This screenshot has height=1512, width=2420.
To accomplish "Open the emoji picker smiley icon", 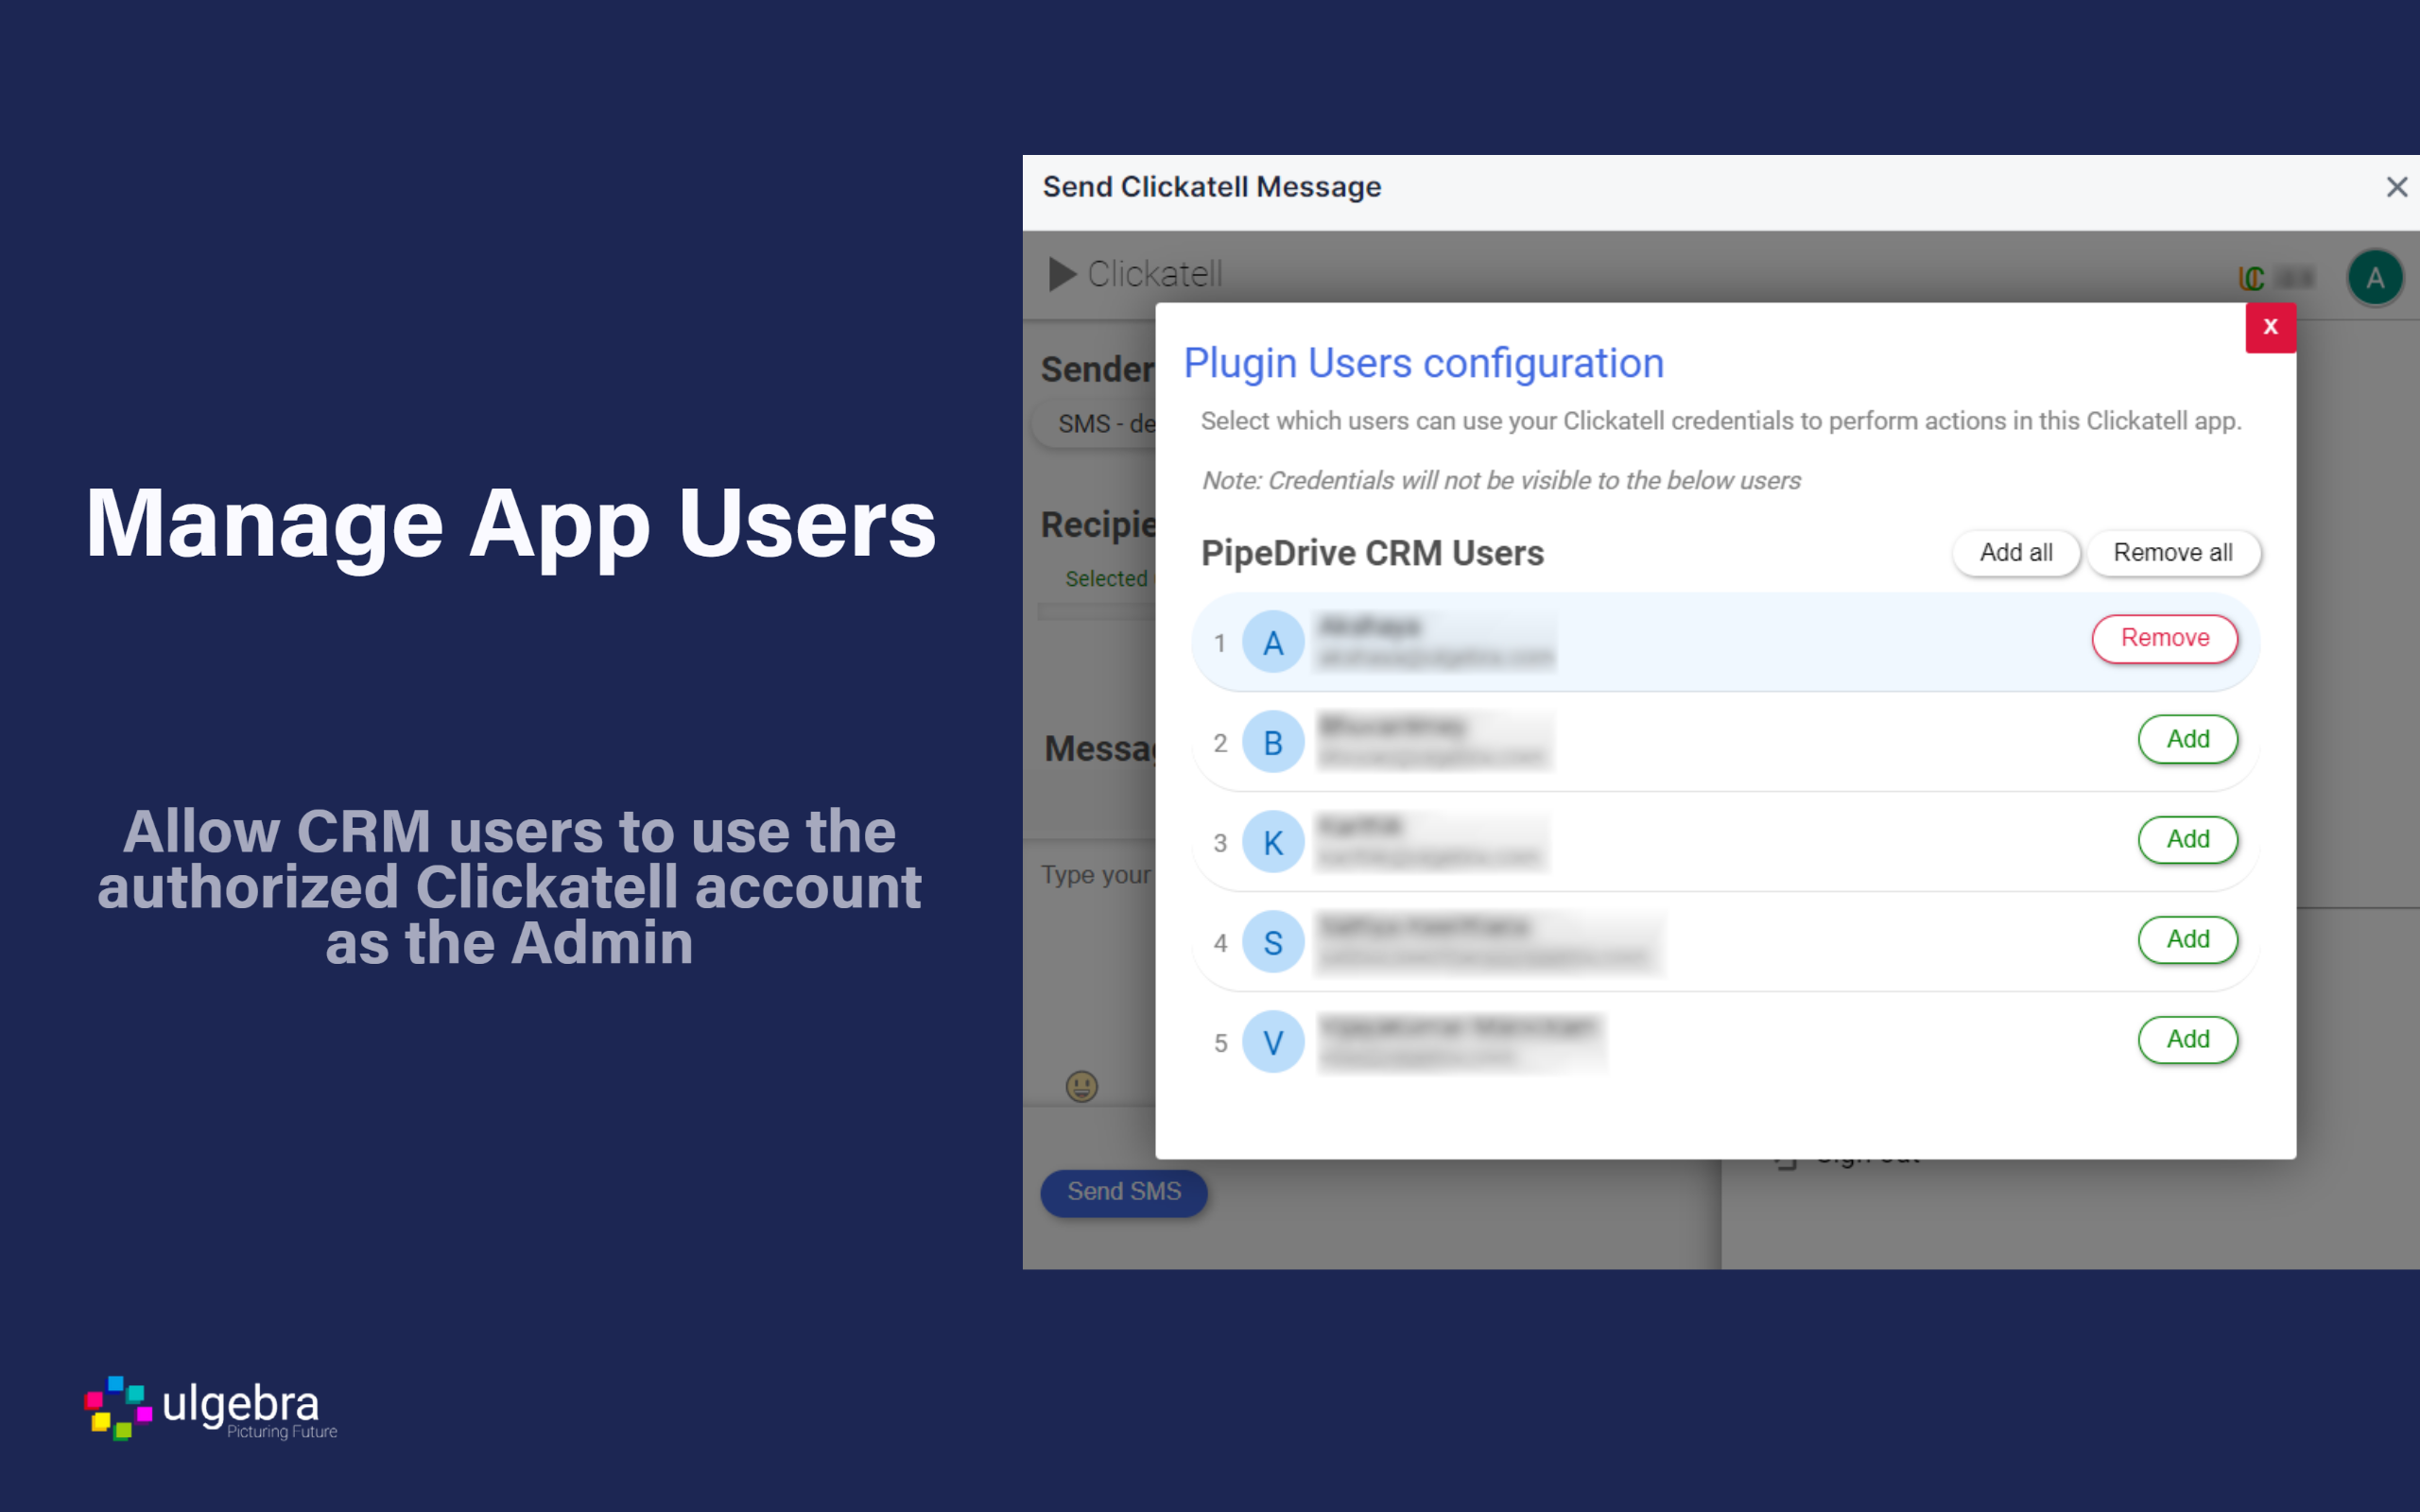I will point(1081,1086).
